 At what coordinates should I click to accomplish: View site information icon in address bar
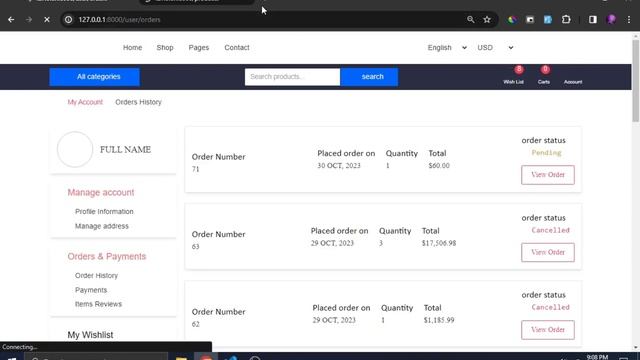click(x=69, y=20)
